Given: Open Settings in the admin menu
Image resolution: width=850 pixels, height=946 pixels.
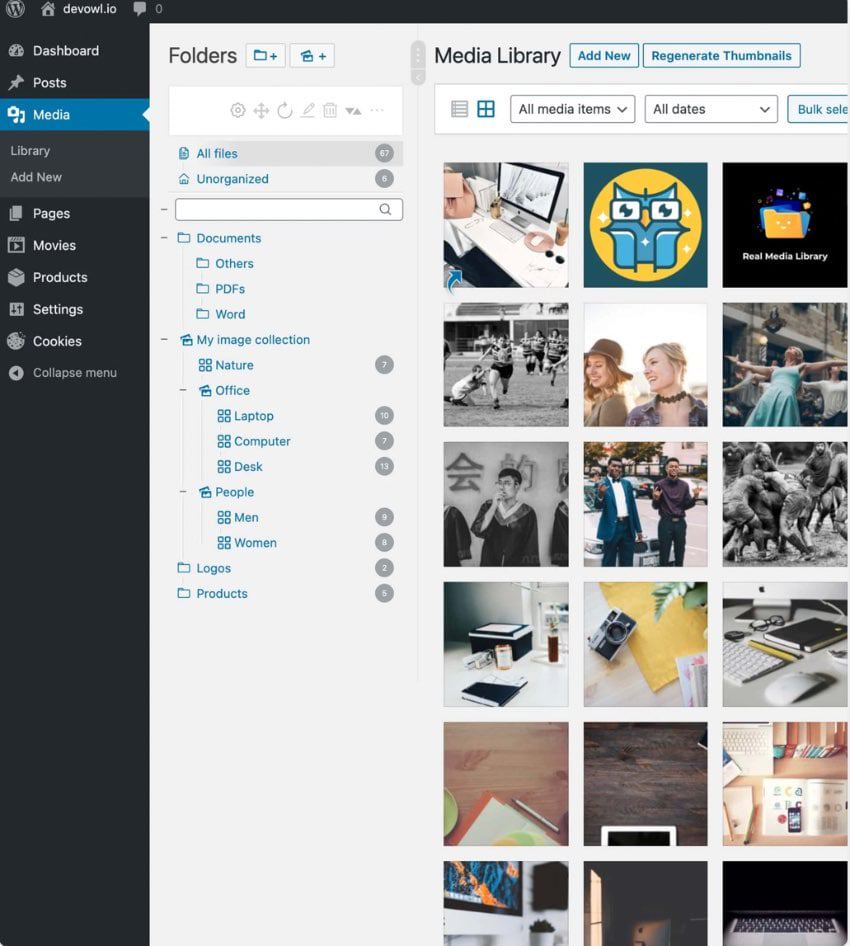Looking at the screenshot, I should [74, 310].
